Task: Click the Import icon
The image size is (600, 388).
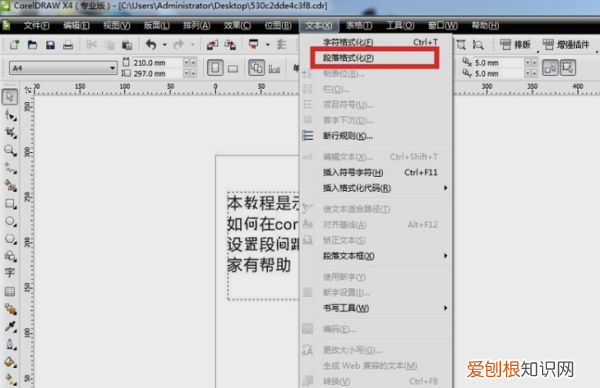Action: click(x=212, y=45)
